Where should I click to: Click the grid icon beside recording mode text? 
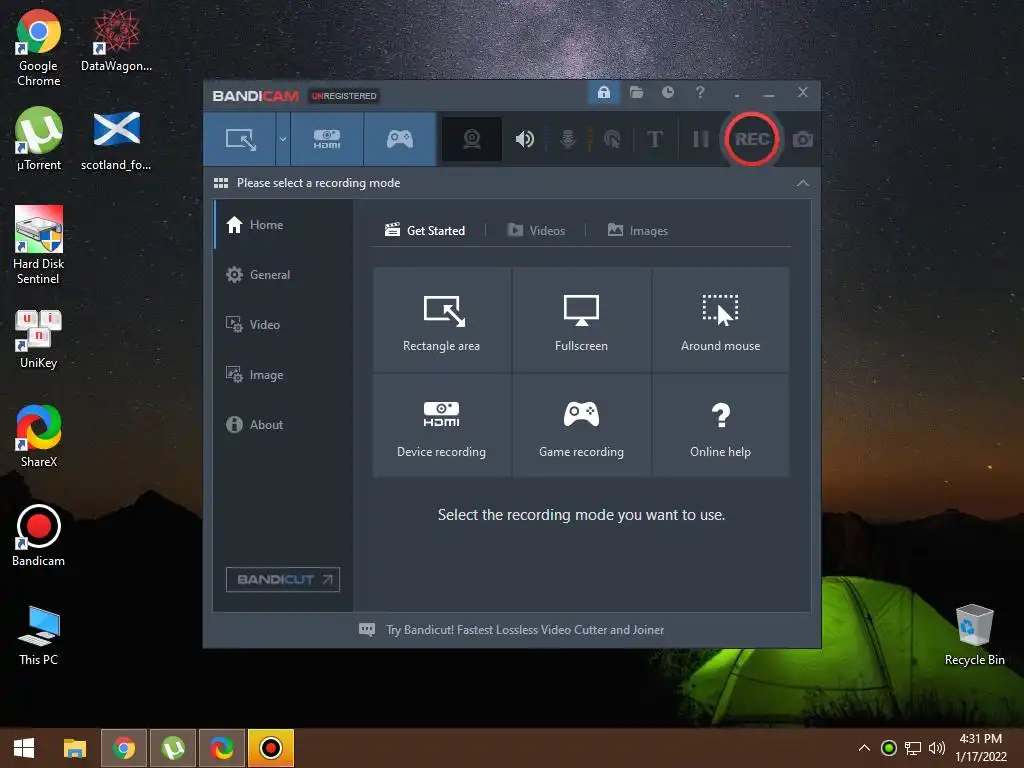pyautogui.click(x=221, y=184)
